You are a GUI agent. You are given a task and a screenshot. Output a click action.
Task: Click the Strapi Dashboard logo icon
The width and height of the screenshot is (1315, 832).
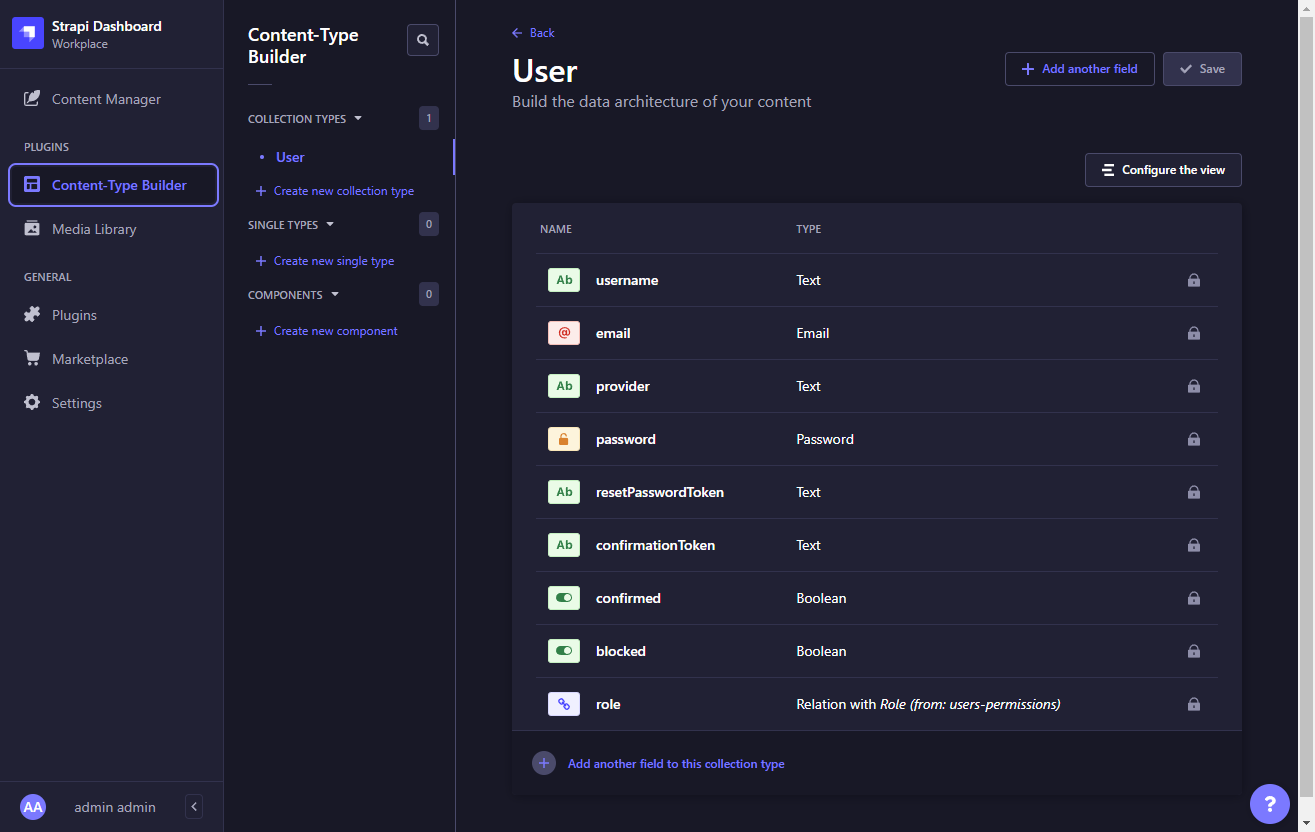pos(28,34)
